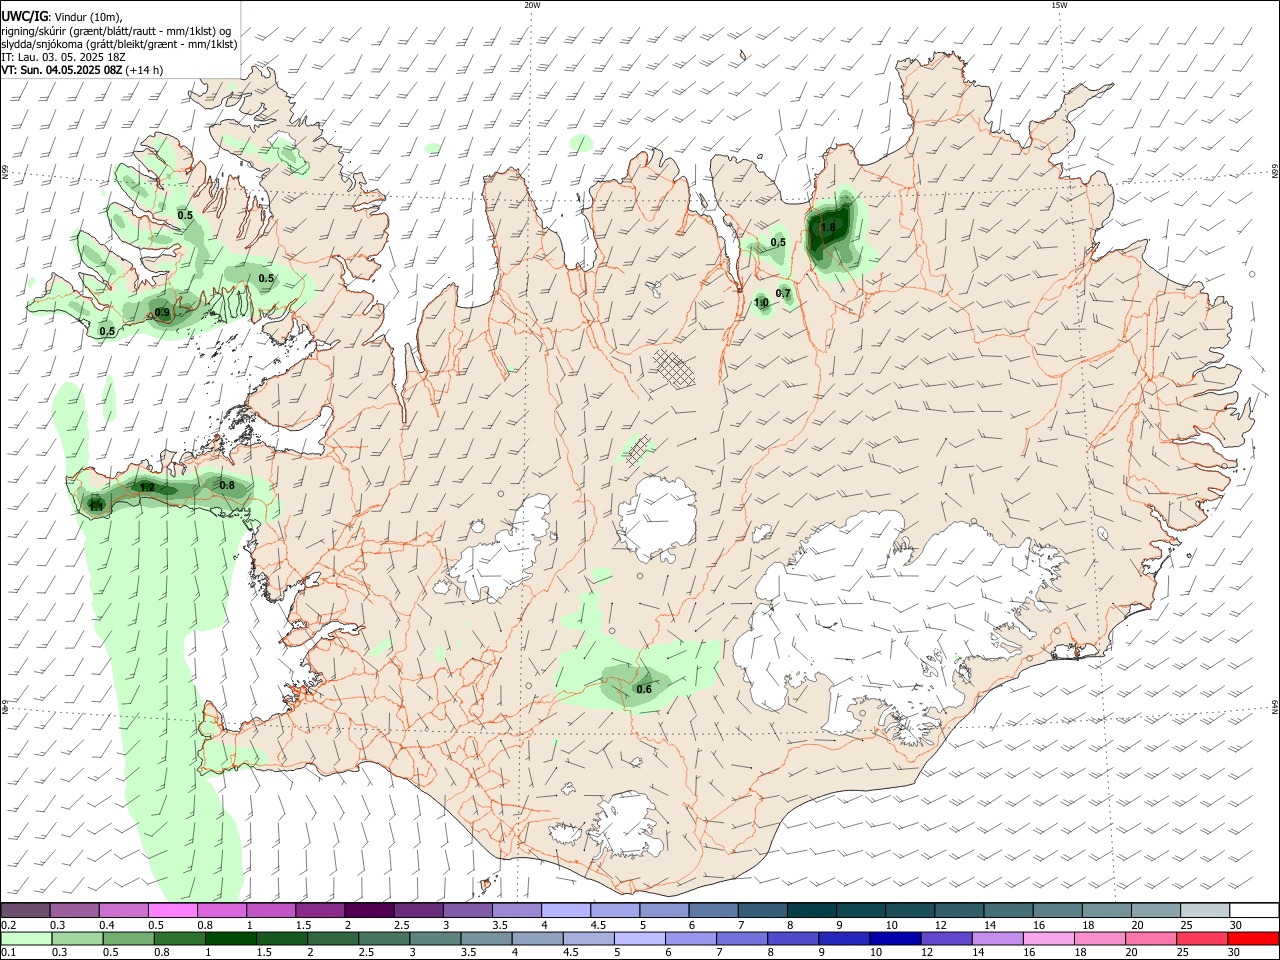Click the dark purple upper swatch between 2 and 2.5
Screen dimensions: 1280x960
[368, 910]
